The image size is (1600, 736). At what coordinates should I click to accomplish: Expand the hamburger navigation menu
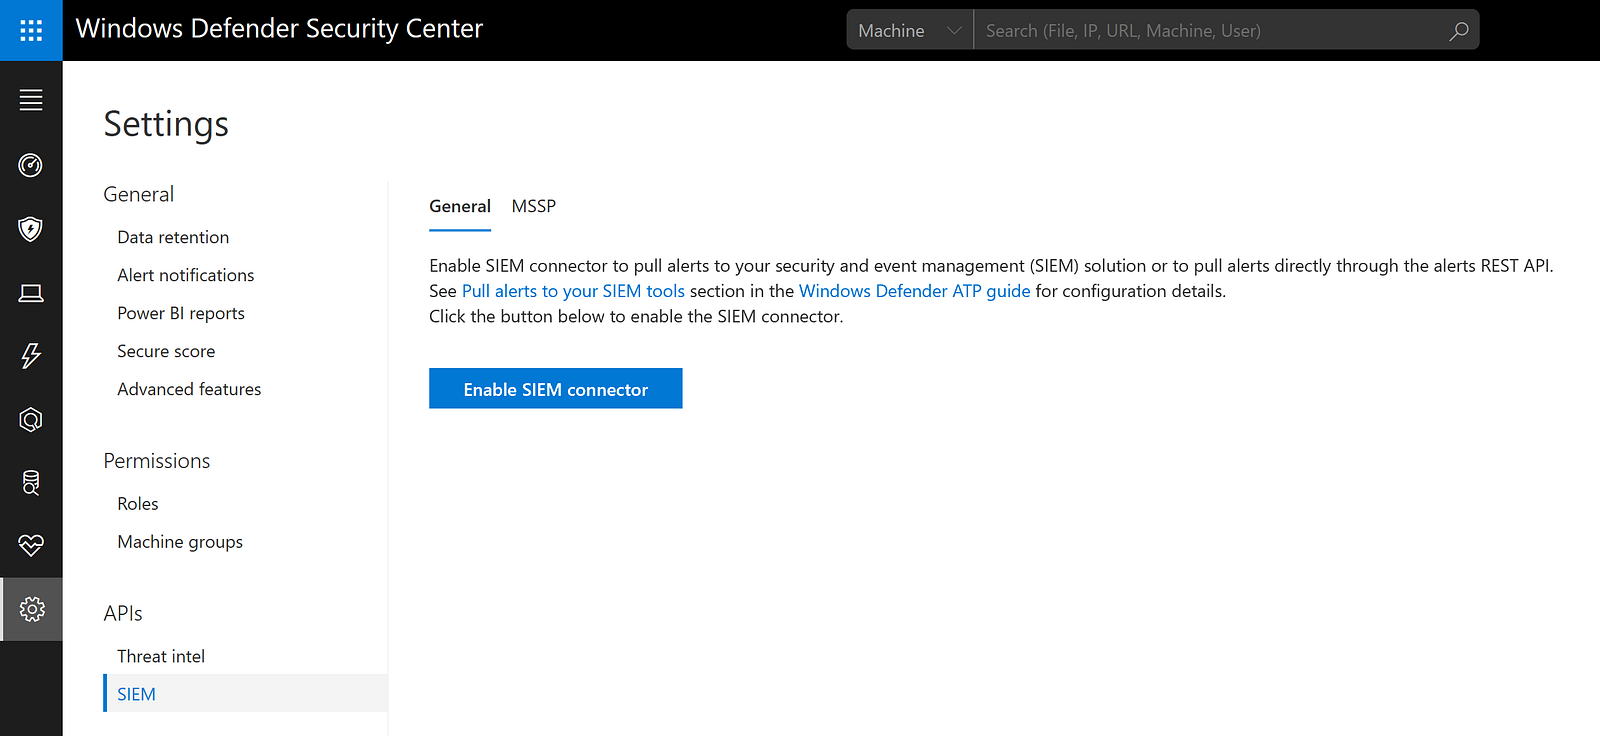pos(31,100)
